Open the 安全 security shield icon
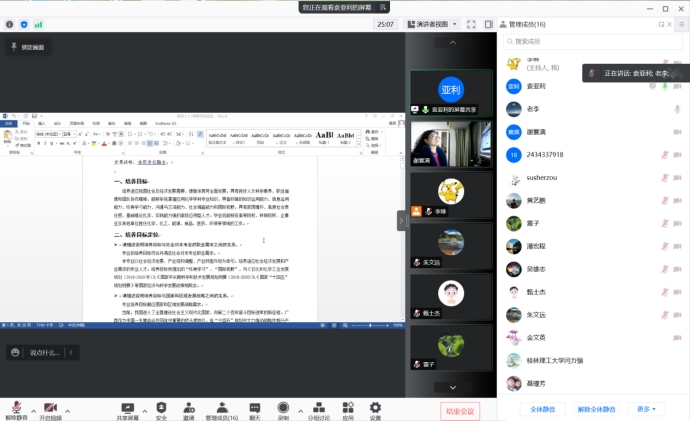The width and height of the screenshot is (690, 421). 161,407
